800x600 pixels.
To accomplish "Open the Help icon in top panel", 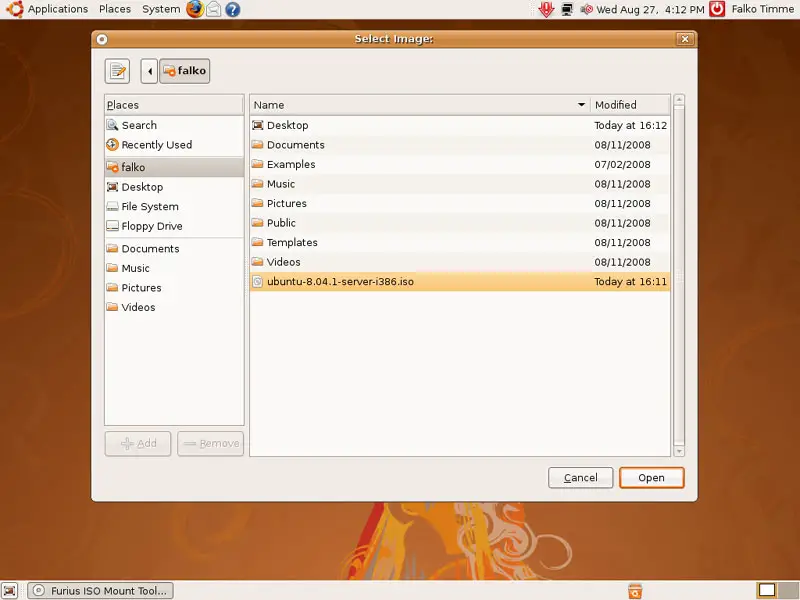I will pyautogui.click(x=233, y=9).
